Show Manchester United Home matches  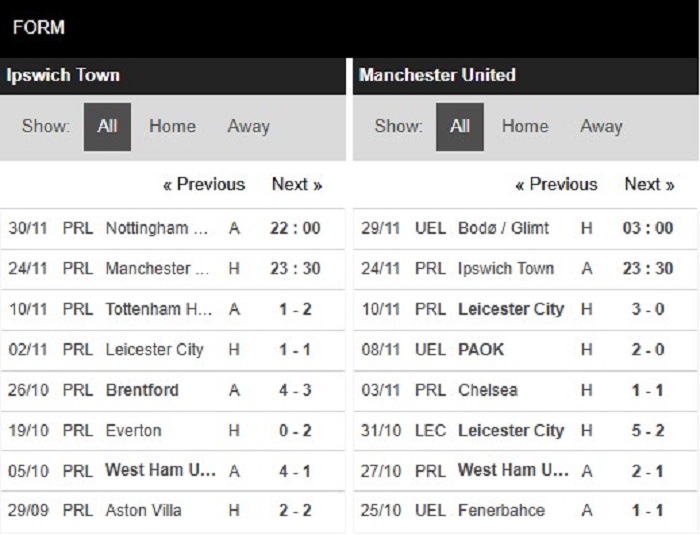coord(525,126)
